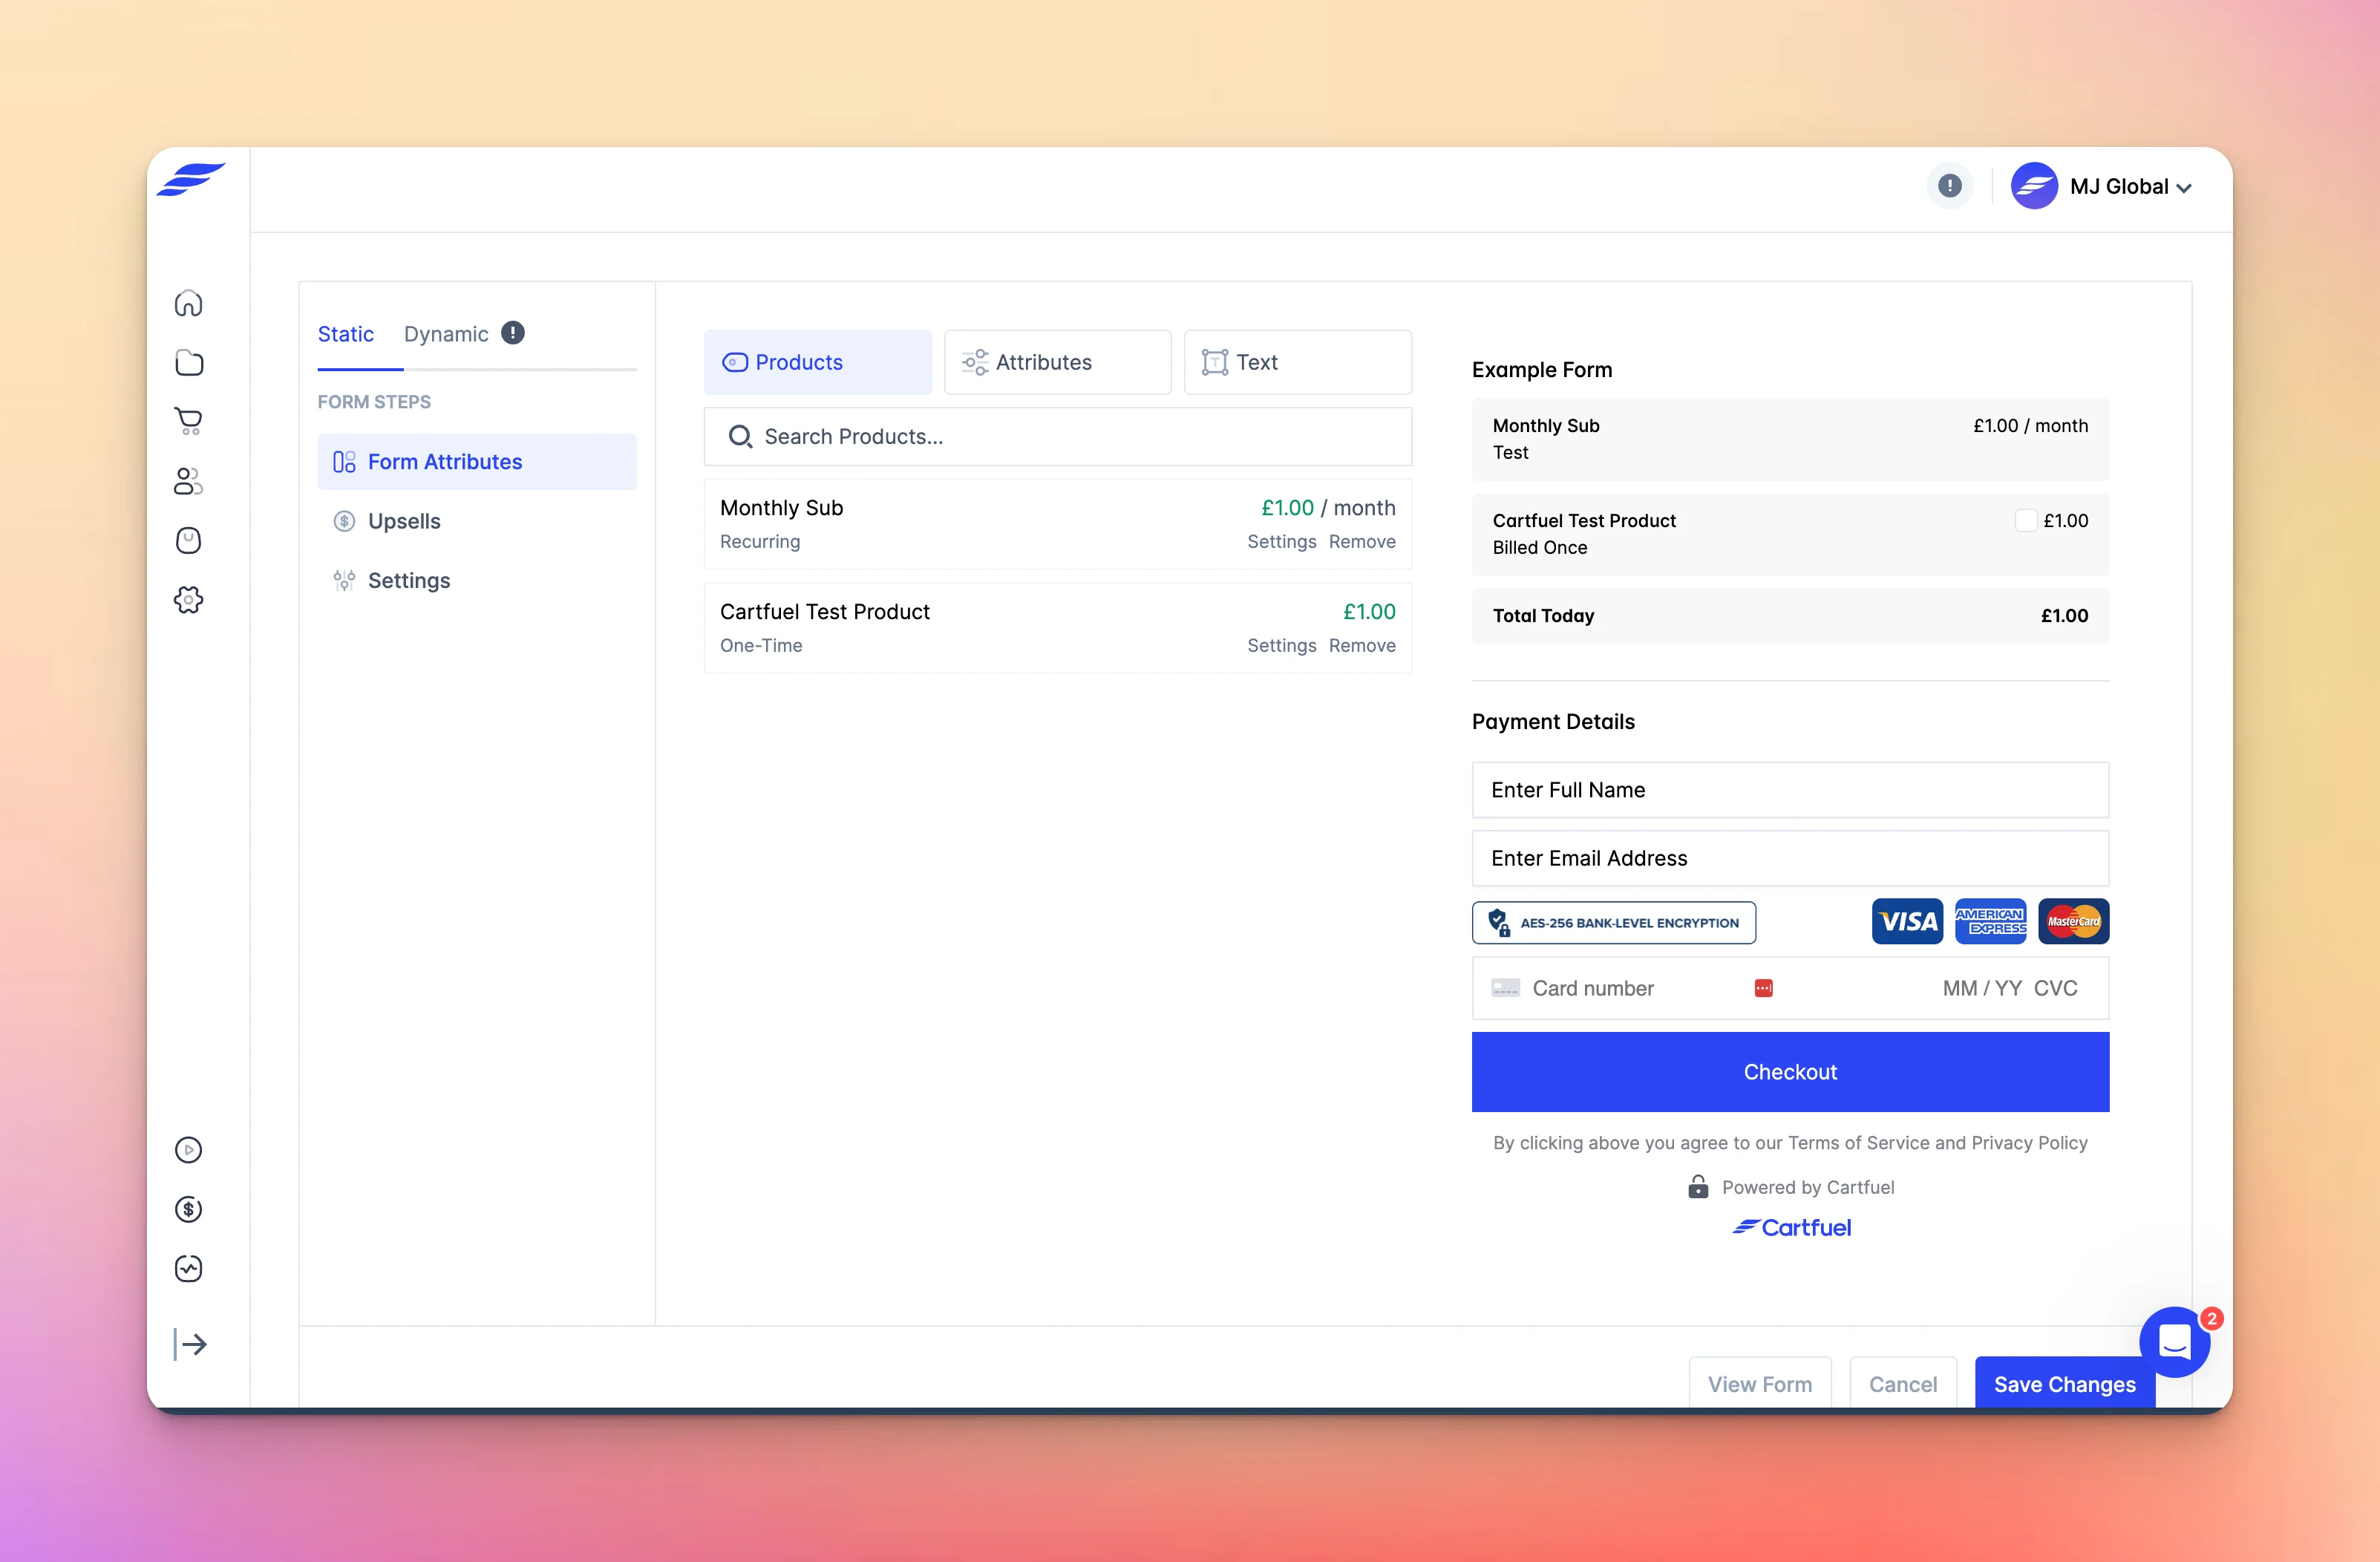This screenshot has height=1562, width=2380.
Task: Click the Cartfuel logo below the checkout form
Action: coord(1791,1228)
